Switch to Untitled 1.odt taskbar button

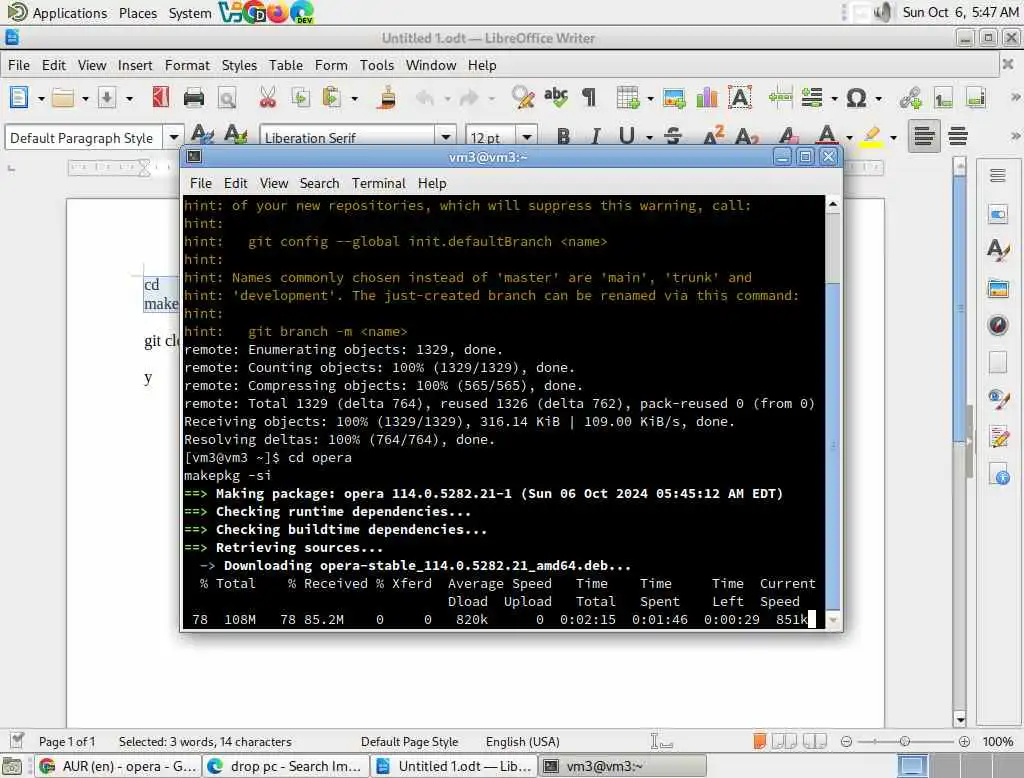[455, 766]
